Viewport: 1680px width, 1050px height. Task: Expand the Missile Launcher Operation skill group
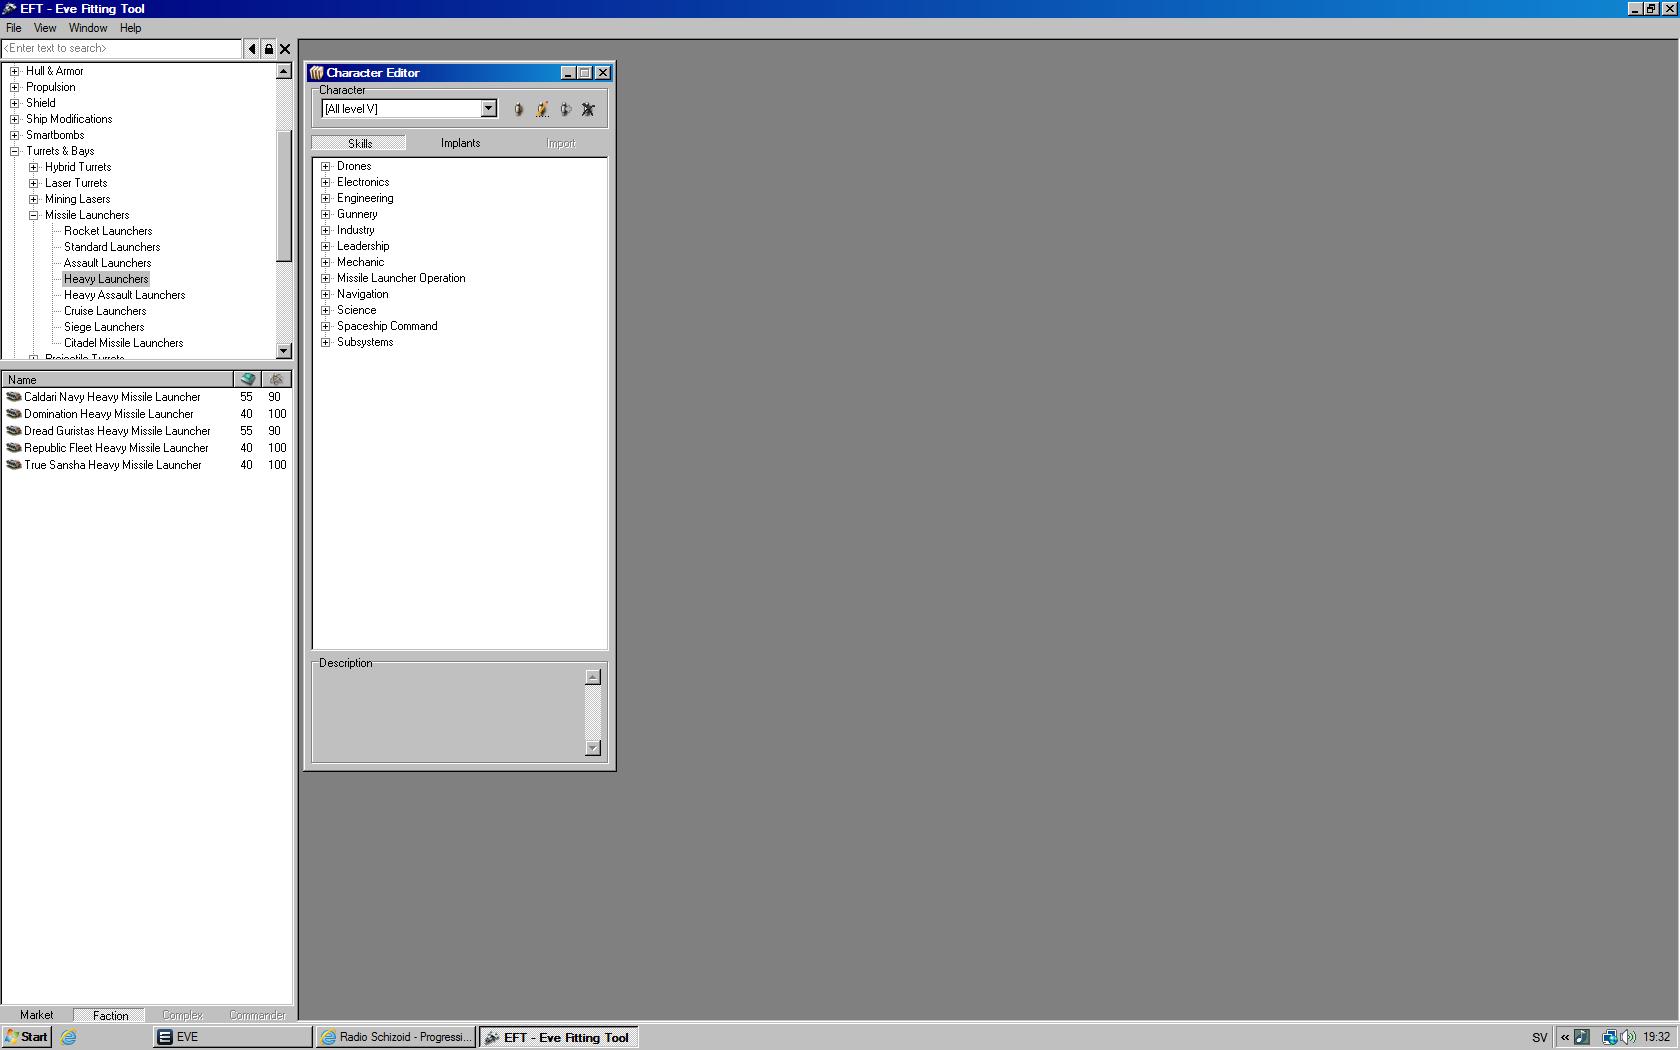pos(325,278)
